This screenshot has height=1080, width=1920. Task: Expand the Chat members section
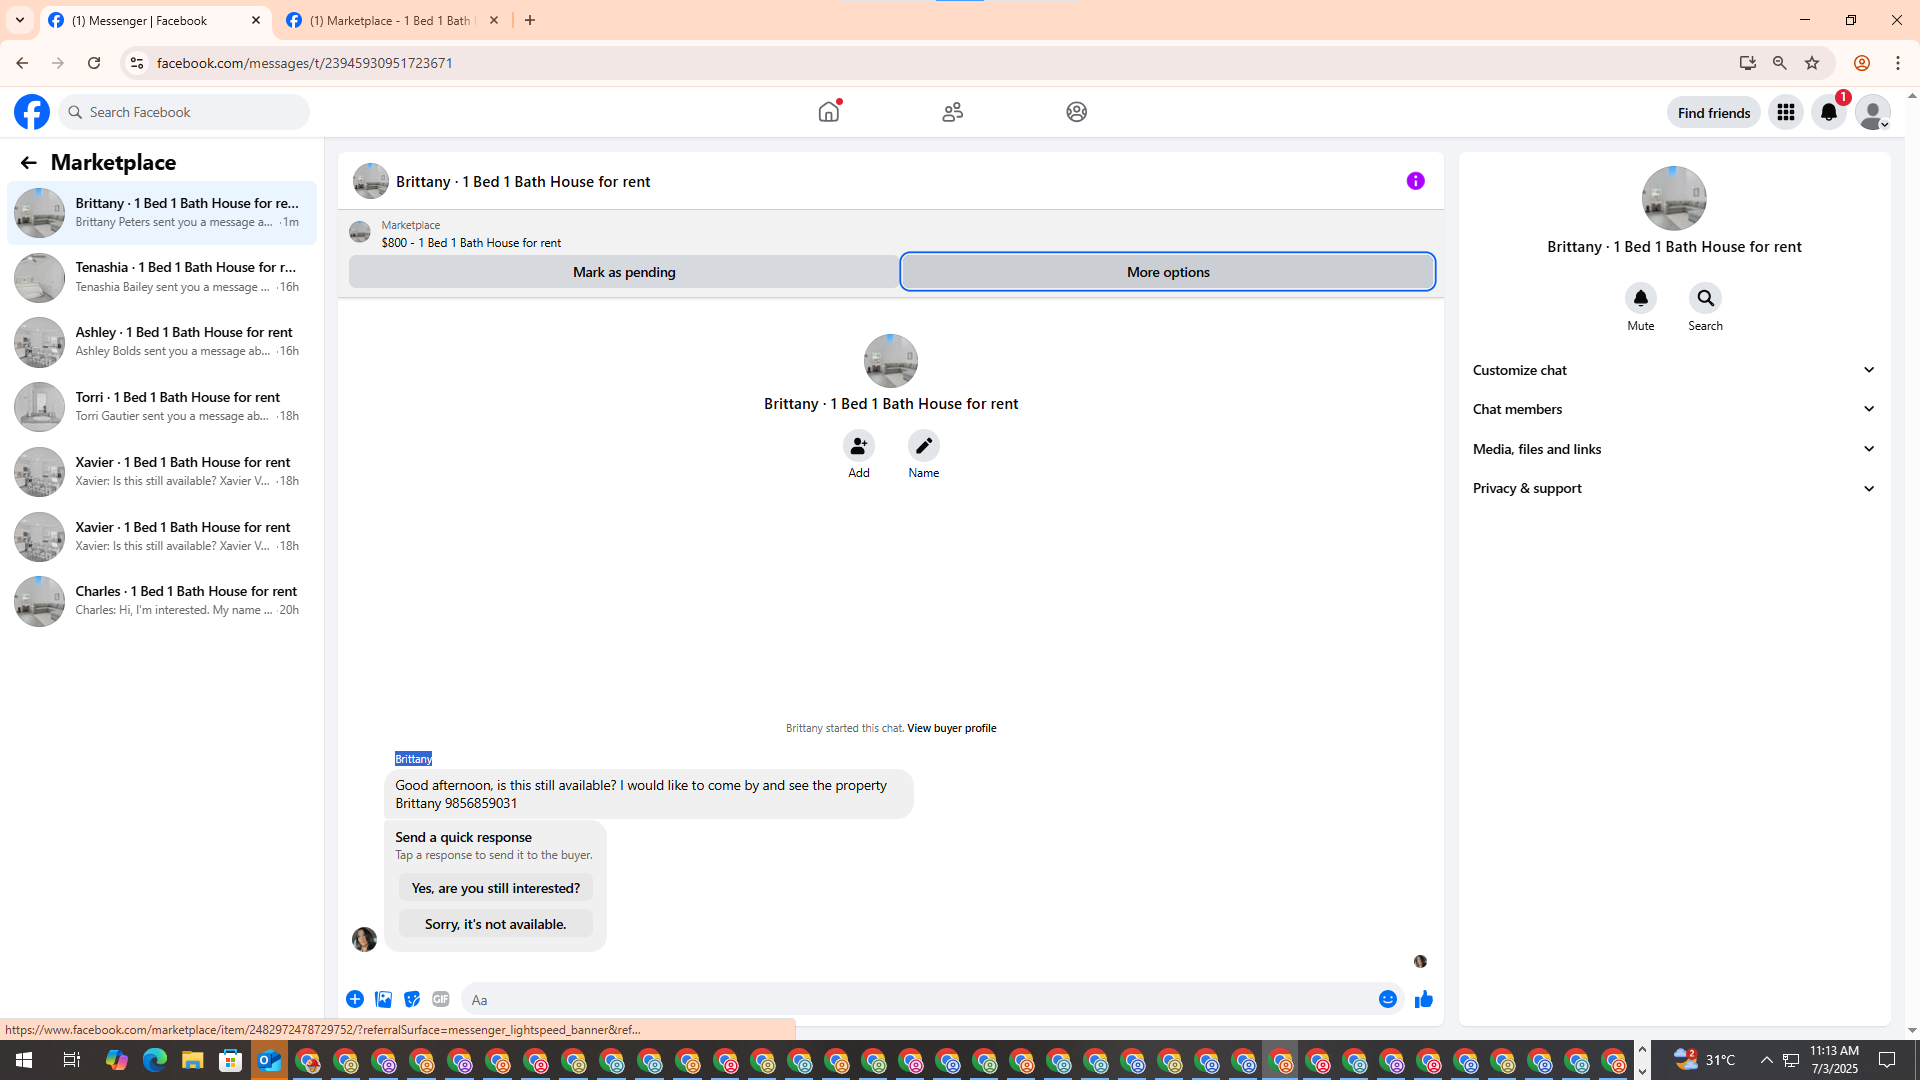(x=1674, y=409)
